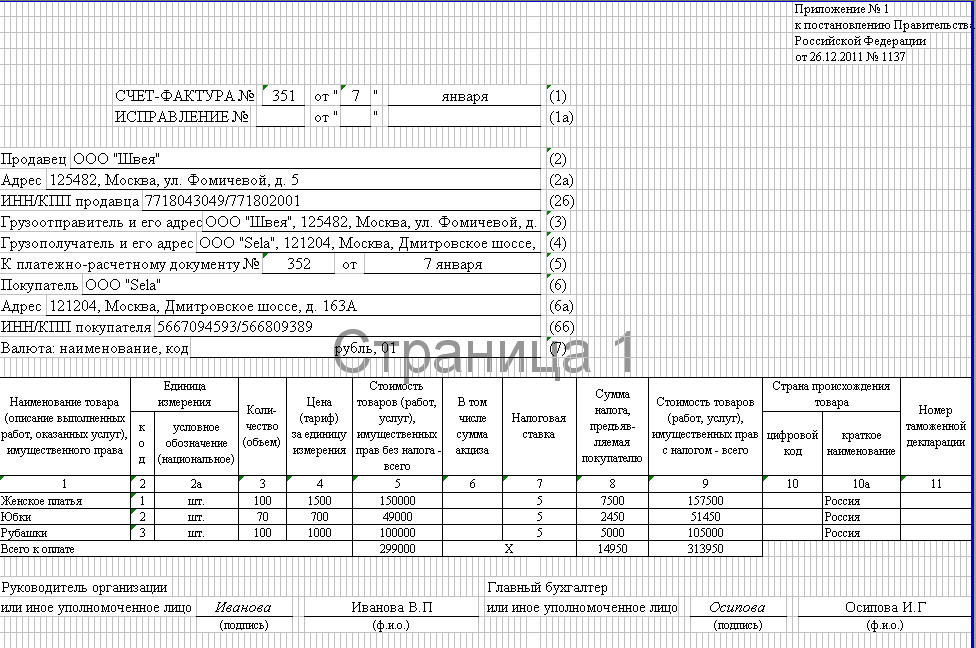Image resolution: width=976 pixels, height=648 pixels.
Task: Select seller ИНН/КПП value 7718043049/771802001
Action: [x=341, y=201]
